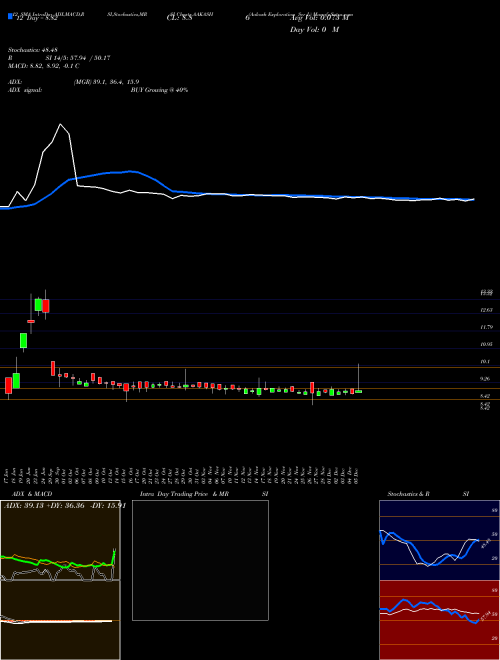The height and width of the screenshot is (660, 500).
Task: Click the 'CL: 8.8' closing value
Action: [x=179, y=19]
